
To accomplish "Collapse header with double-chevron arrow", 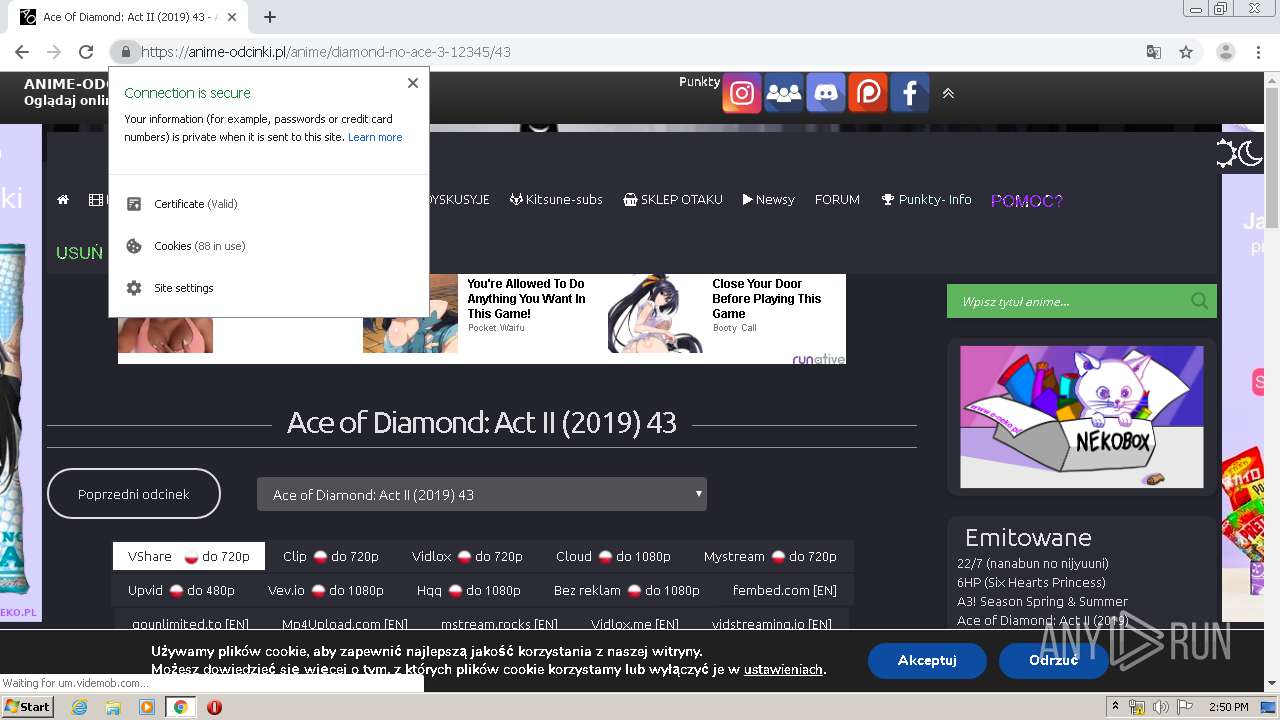I will click(948, 93).
